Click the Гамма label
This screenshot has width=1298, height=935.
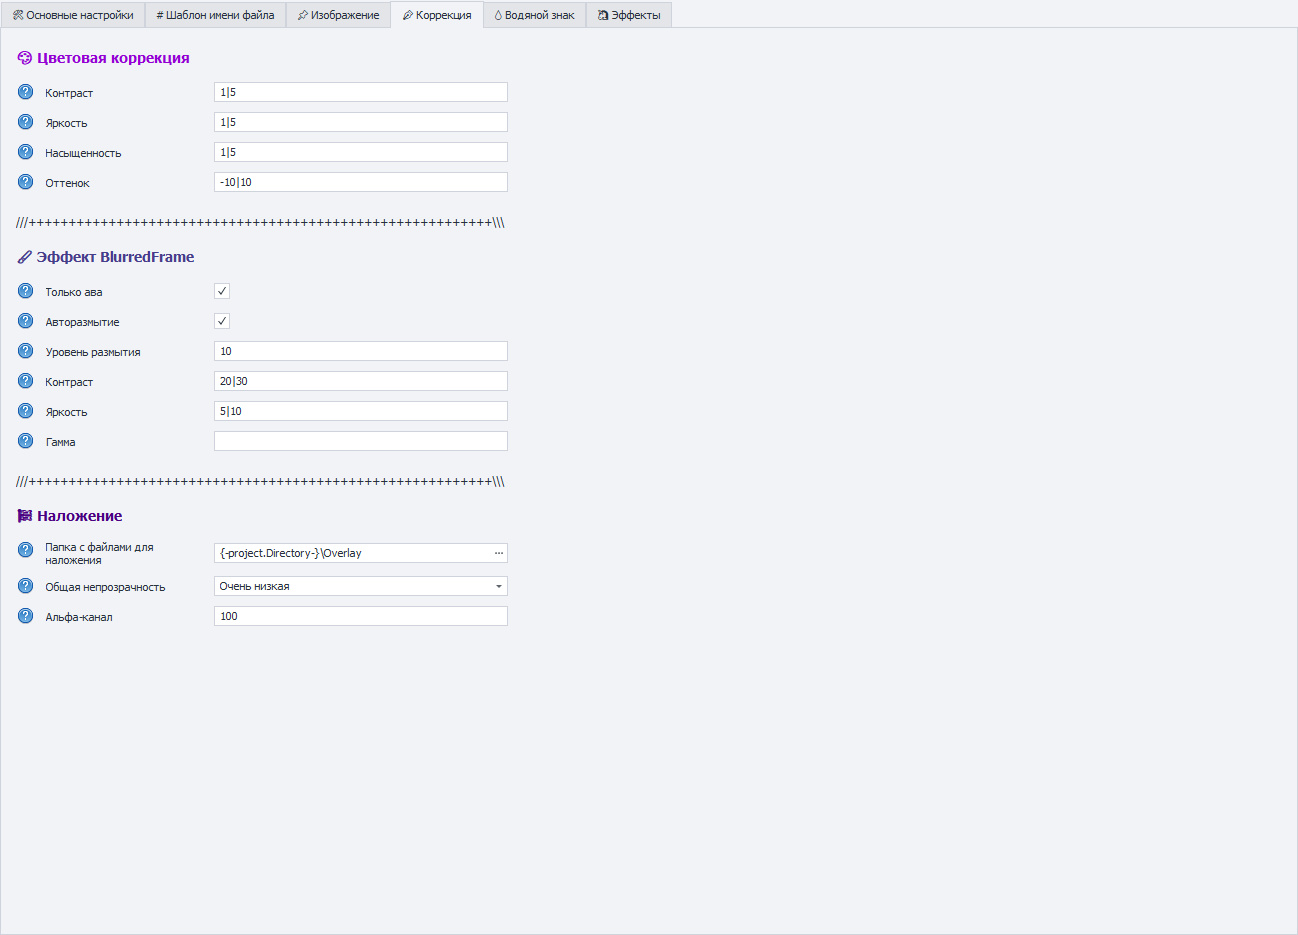[x=60, y=442]
